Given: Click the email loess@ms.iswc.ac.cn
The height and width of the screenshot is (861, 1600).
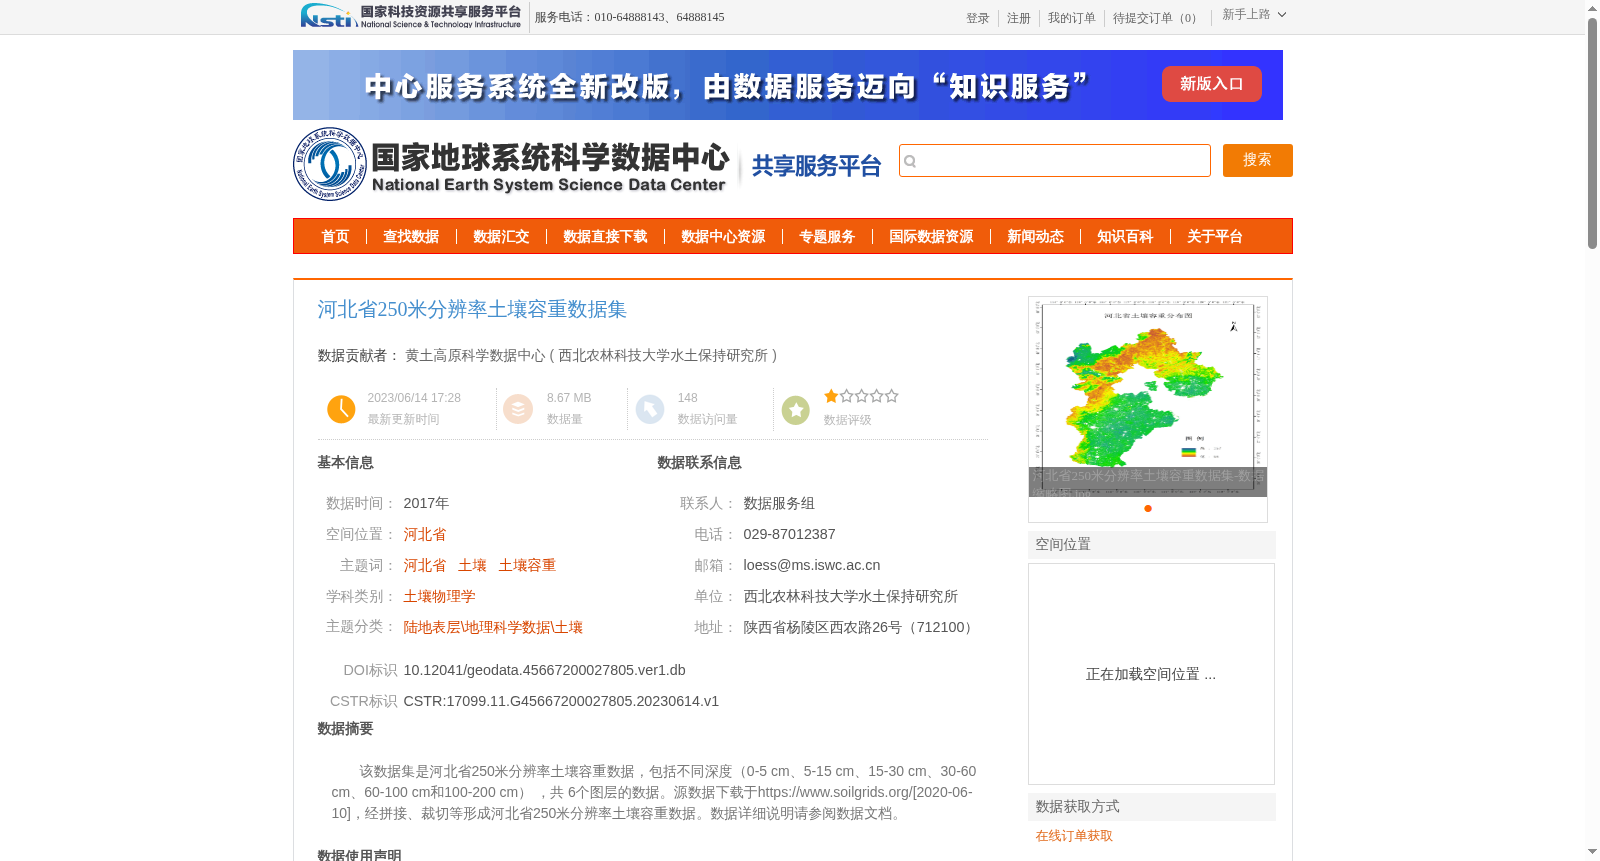Looking at the screenshot, I should [812, 566].
